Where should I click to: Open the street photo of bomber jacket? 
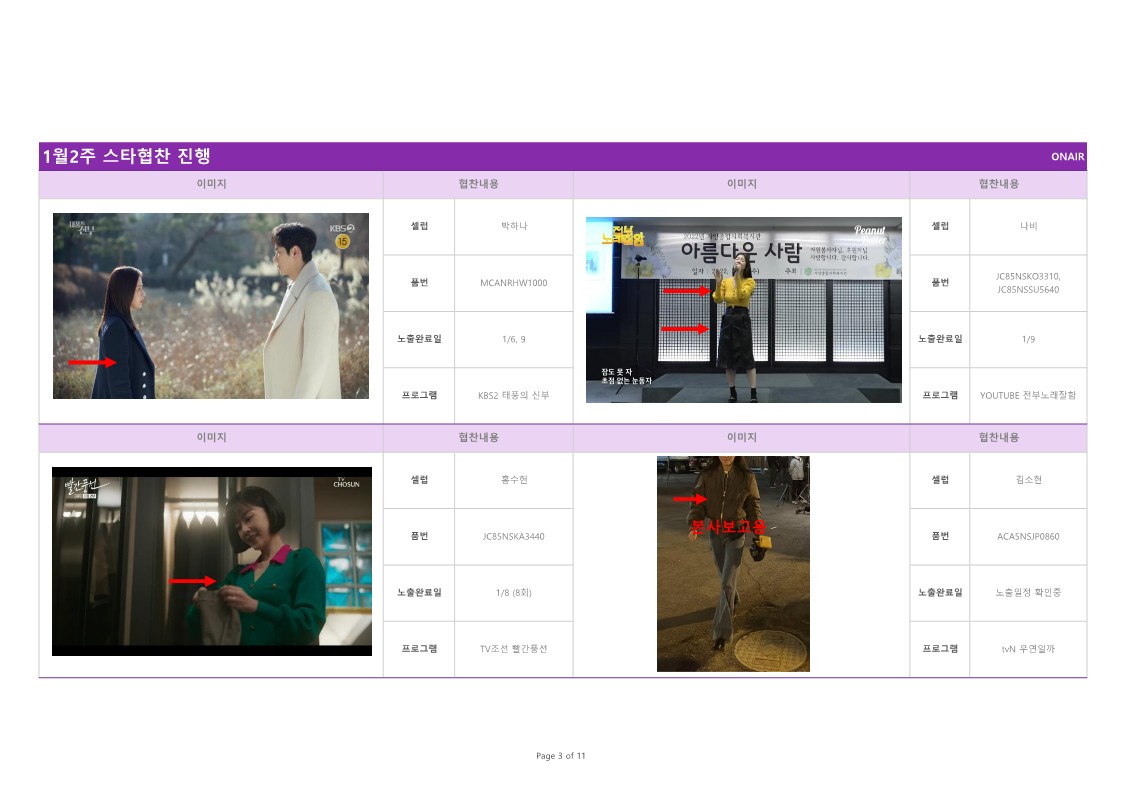click(x=733, y=564)
